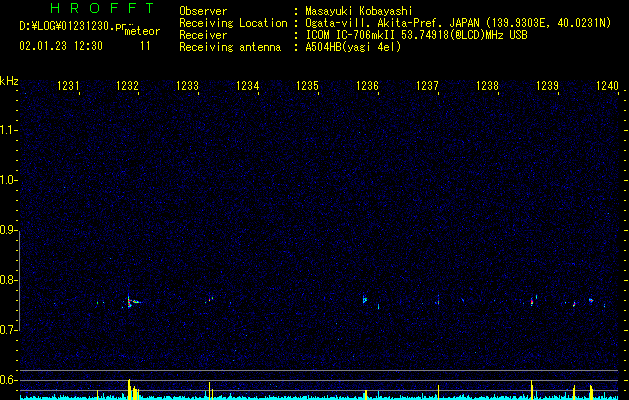The image size is (629, 400).
Task: Click the A504HB(yagi 4el) antenna text
Action: [x=353, y=47]
